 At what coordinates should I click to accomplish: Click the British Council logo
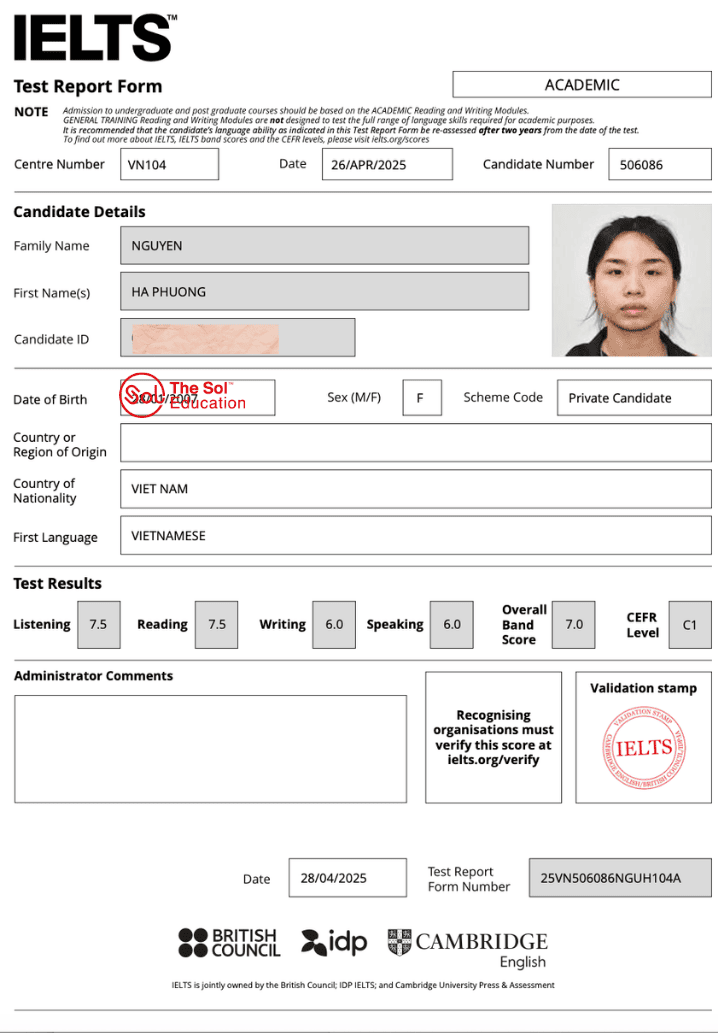[229, 942]
